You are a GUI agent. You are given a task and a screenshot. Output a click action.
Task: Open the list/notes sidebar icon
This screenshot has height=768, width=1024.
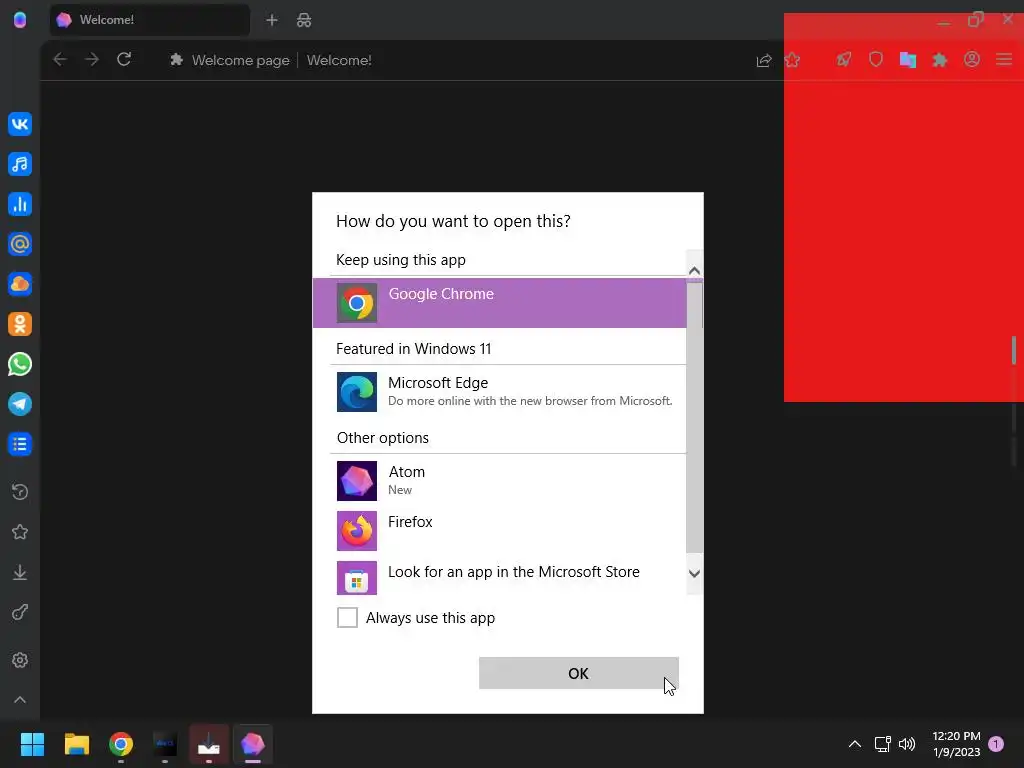tap(20, 444)
